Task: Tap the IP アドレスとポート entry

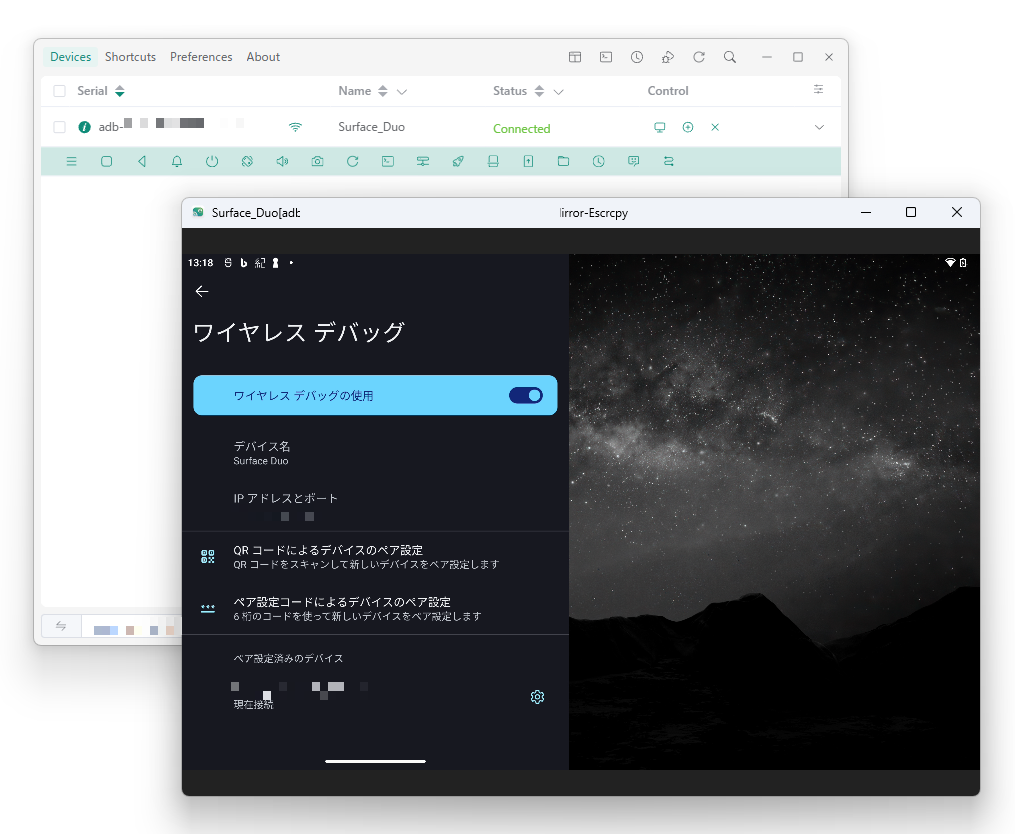Action: (375, 506)
